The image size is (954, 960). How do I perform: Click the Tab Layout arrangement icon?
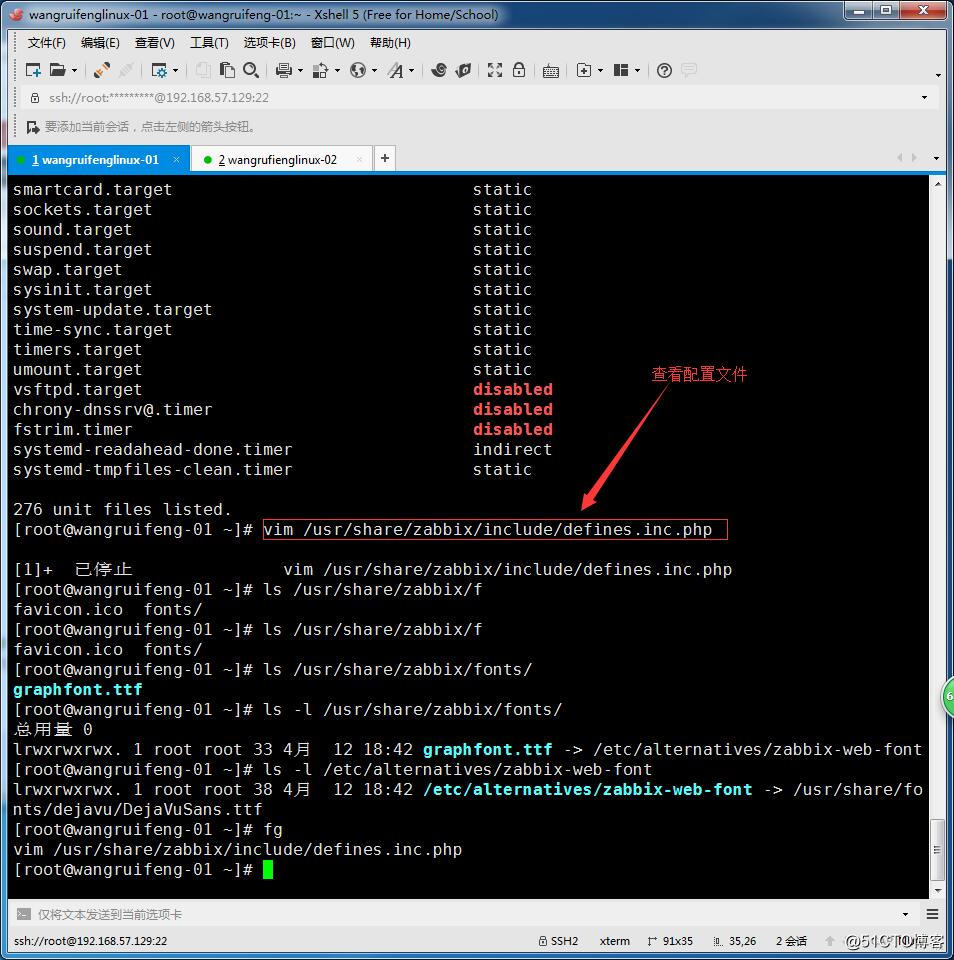pos(621,70)
